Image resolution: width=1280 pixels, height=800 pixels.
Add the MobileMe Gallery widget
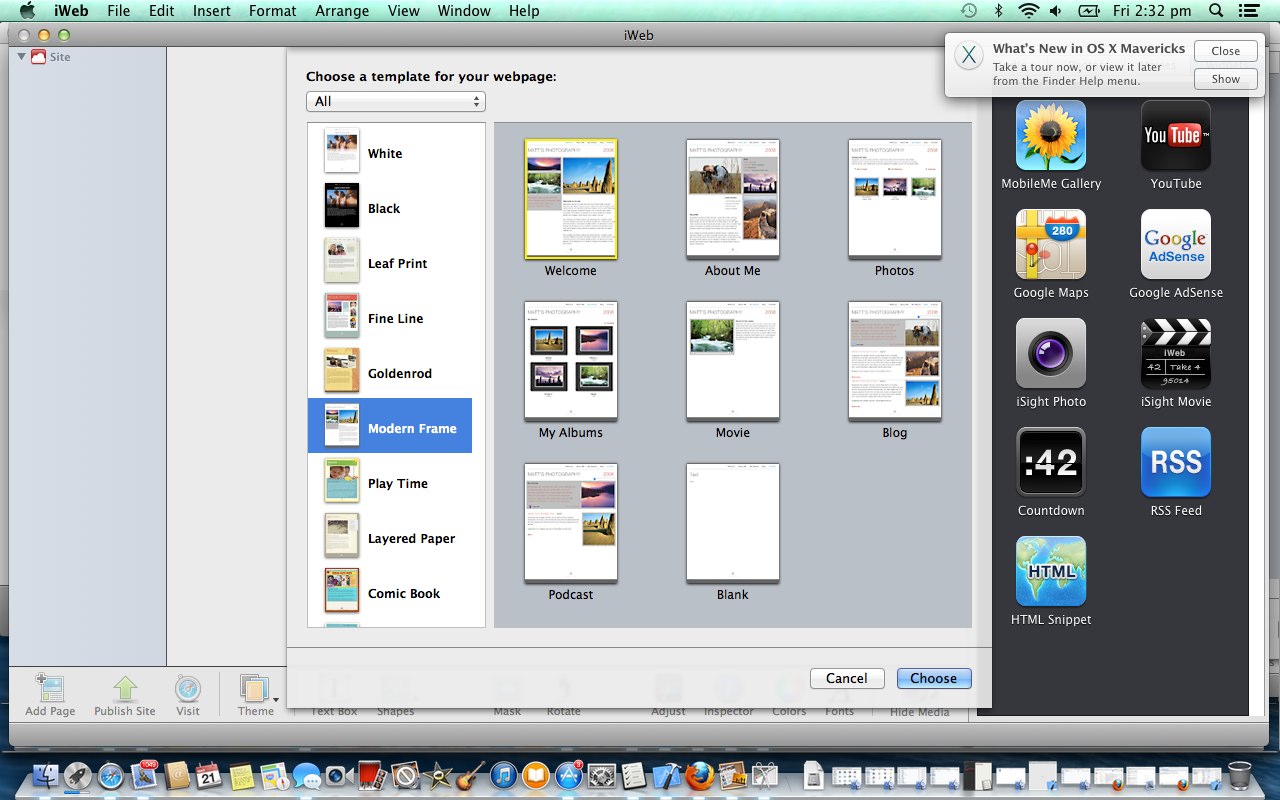click(x=1051, y=135)
